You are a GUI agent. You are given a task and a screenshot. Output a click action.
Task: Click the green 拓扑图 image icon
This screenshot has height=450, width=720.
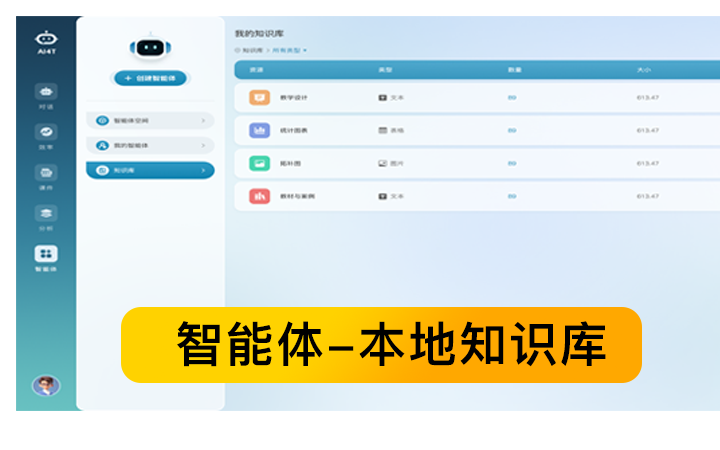[259, 163]
